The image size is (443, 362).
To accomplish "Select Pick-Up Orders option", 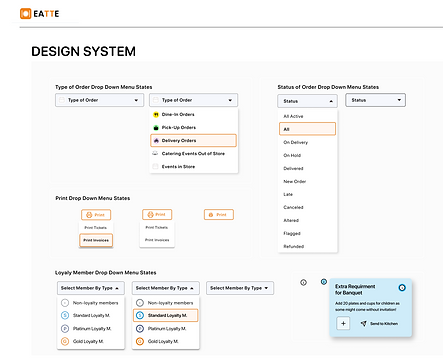I will (194, 128).
